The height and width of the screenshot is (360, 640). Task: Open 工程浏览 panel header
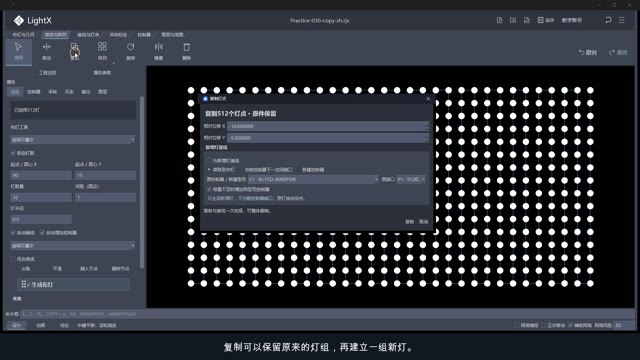(x=47, y=73)
